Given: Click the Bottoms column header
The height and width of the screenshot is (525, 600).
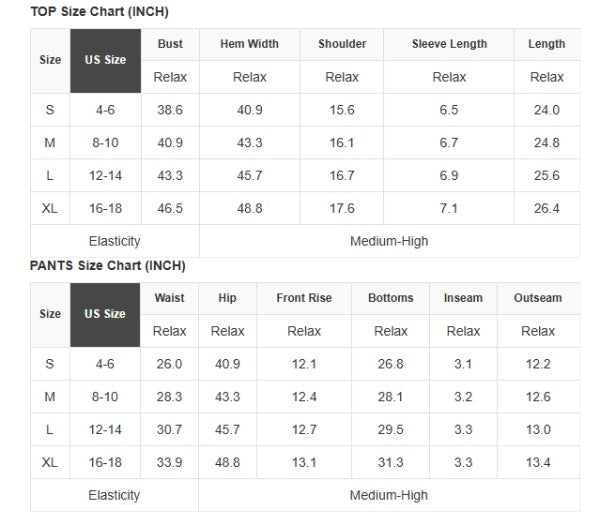Looking at the screenshot, I should [x=390, y=298].
